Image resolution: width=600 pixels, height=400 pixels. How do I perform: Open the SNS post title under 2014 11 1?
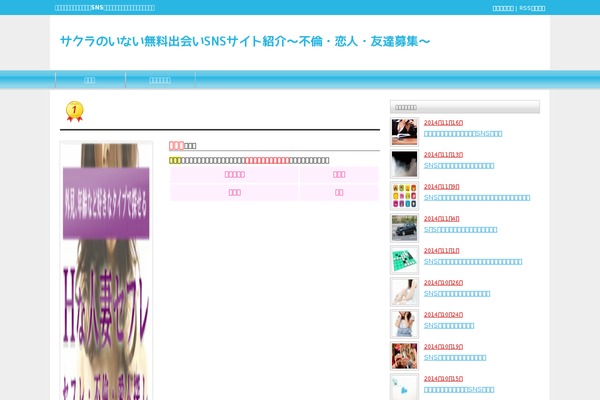[x=473, y=262]
